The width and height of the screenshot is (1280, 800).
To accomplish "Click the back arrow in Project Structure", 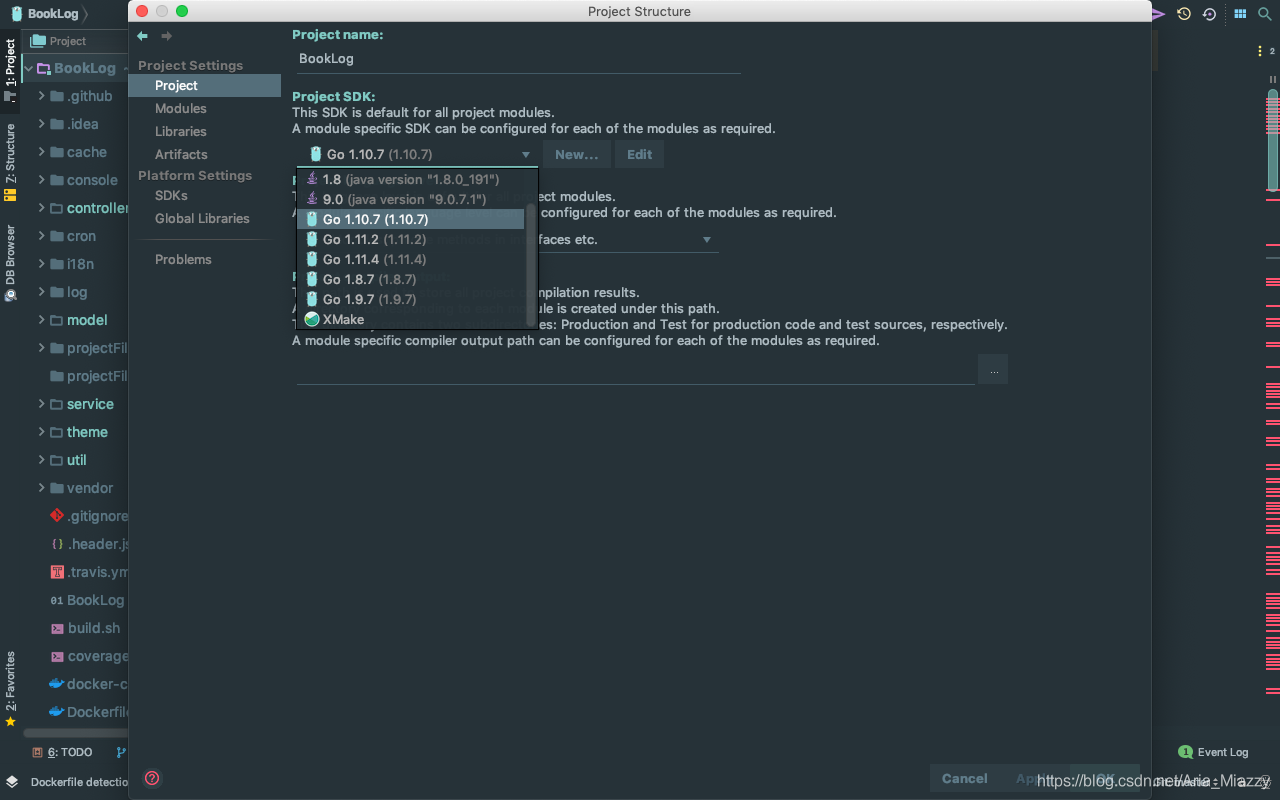I will coord(143,36).
